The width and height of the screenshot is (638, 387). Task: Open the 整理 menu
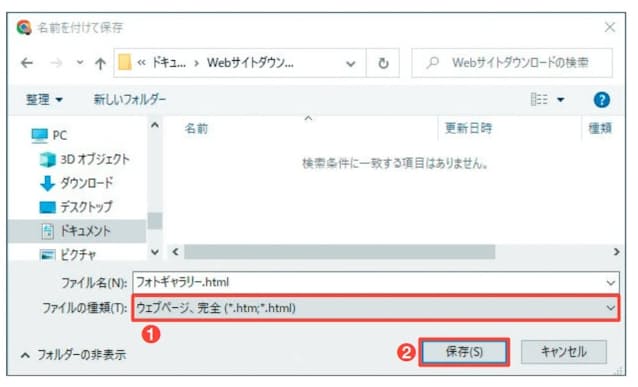click(44, 99)
